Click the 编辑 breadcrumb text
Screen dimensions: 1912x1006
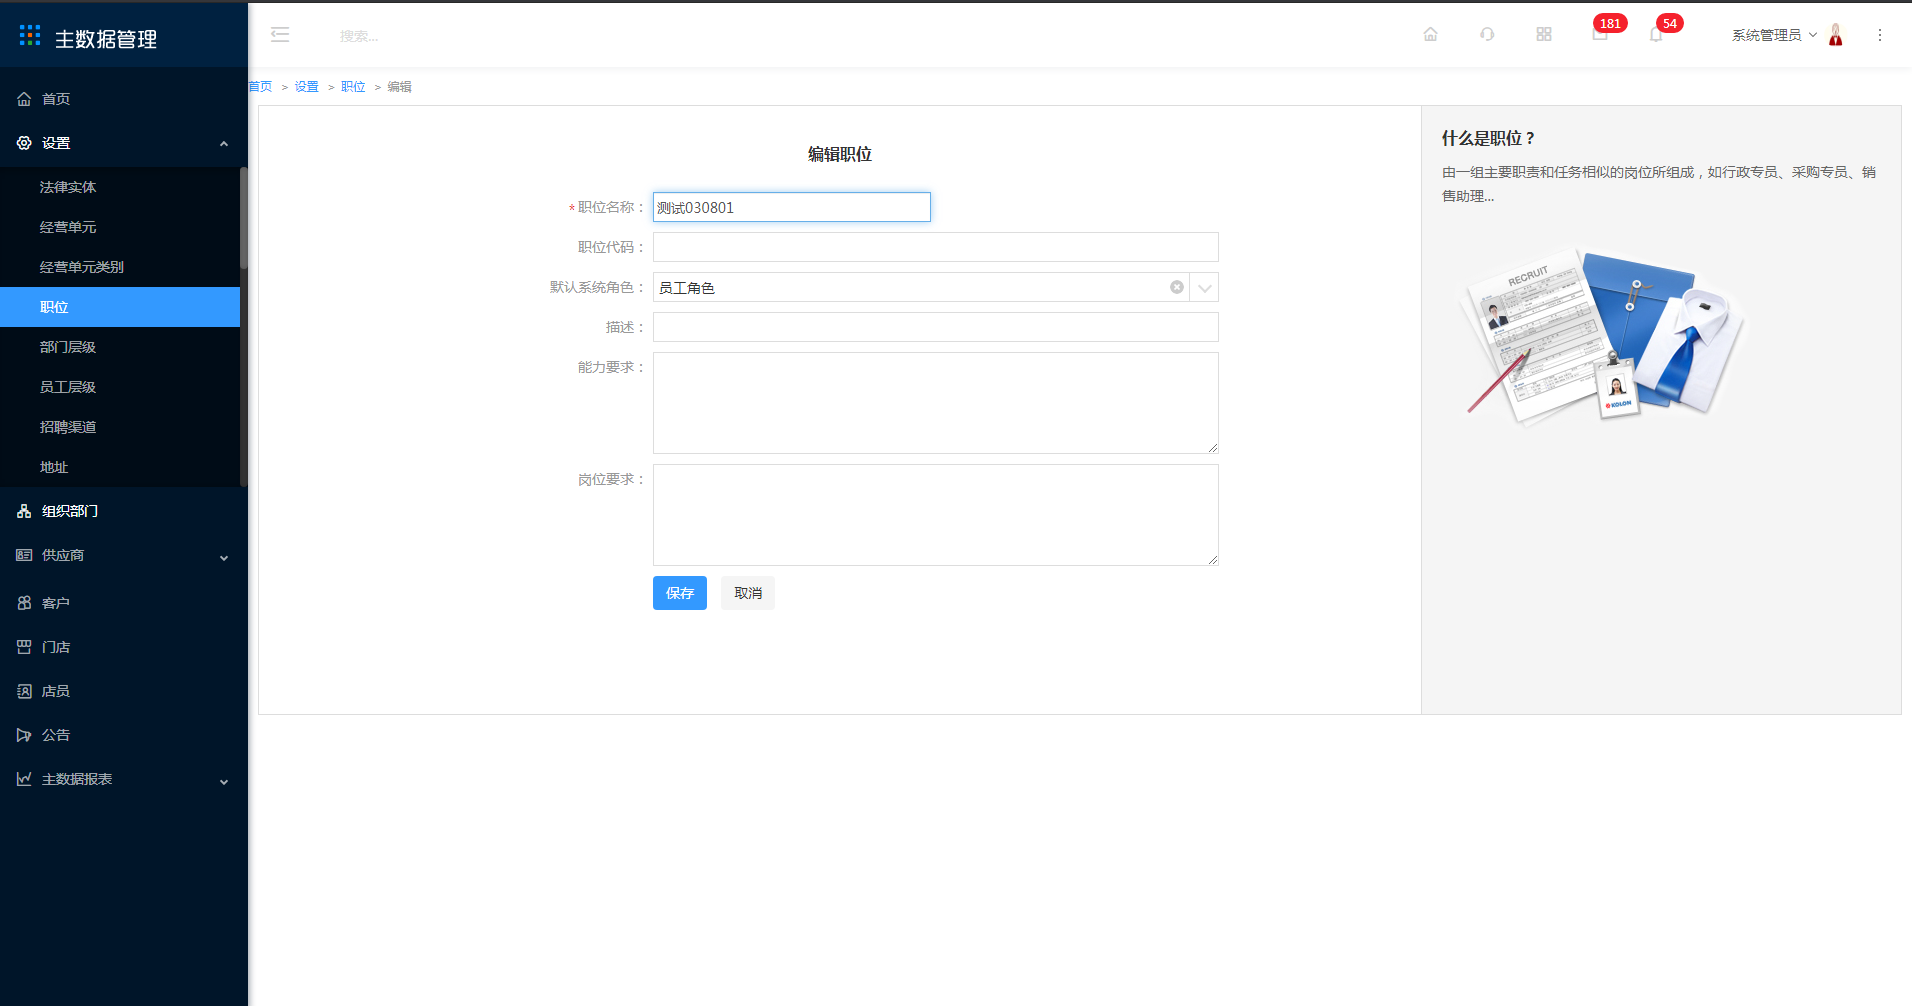[399, 87]
